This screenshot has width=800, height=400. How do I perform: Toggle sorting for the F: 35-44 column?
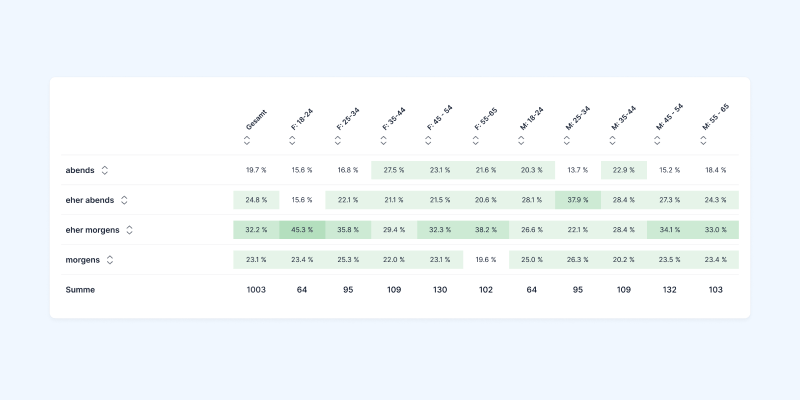(x=384, y=141)
